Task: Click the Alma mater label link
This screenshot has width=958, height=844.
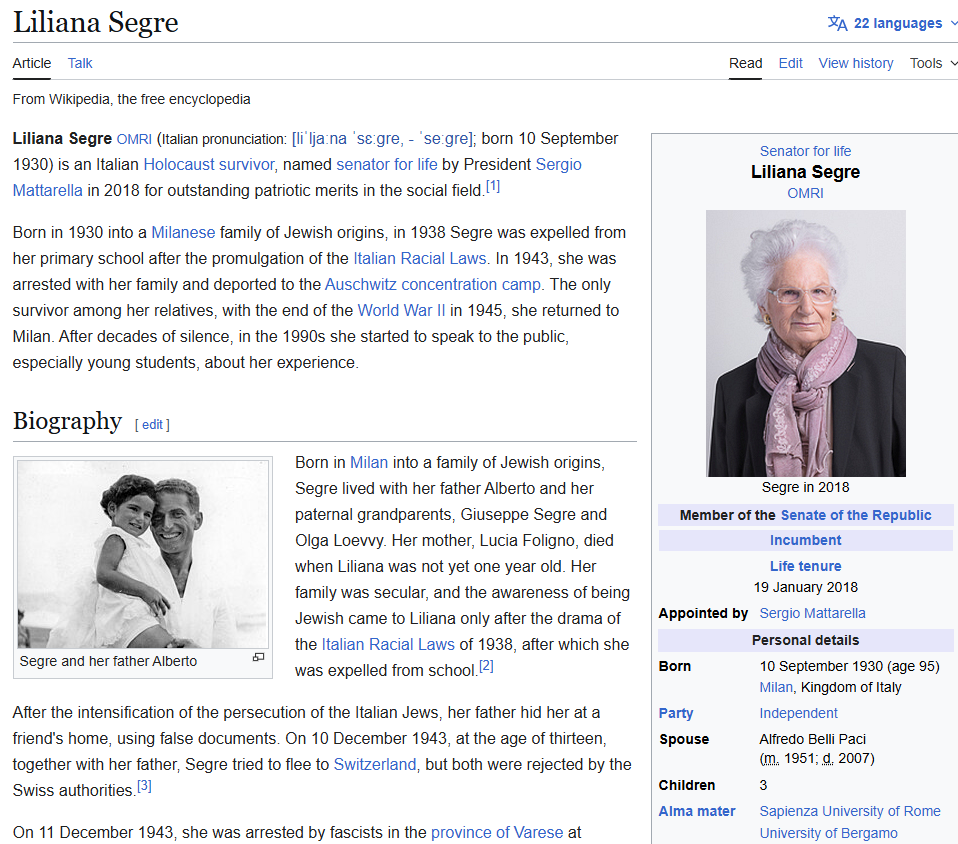Action: pyautogui.click(x=697, y=811)
